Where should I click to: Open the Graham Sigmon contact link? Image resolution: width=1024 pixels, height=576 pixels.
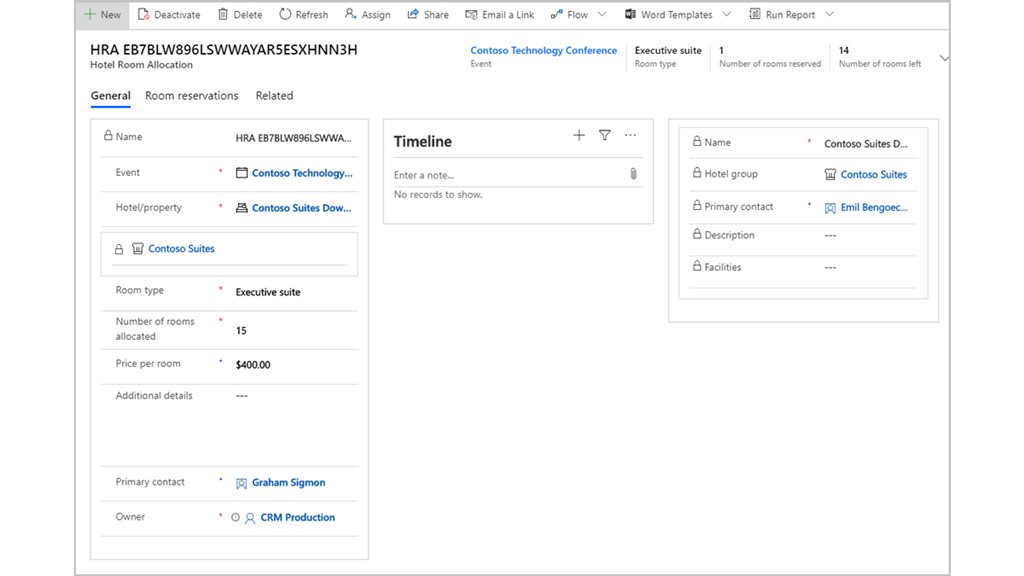pos(289,483)
